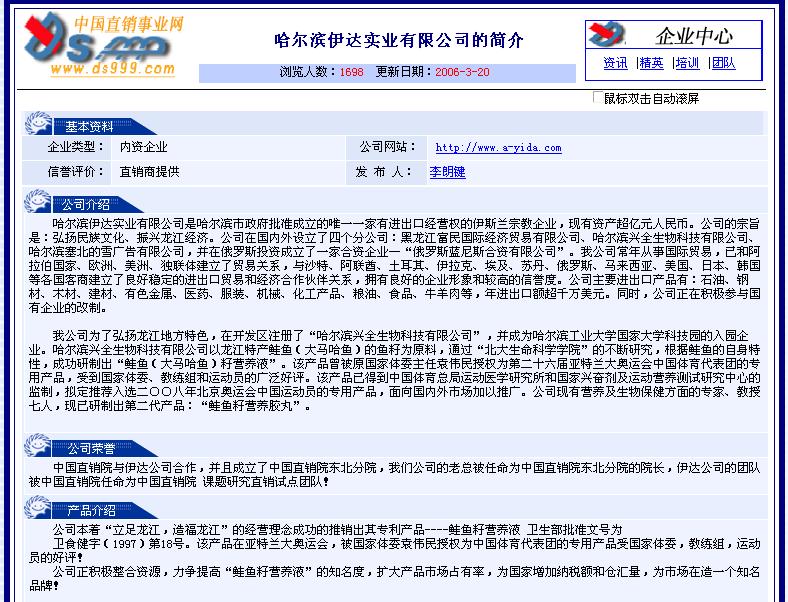Click the 浏览人数 label
788x602 pixels.
pos(308,72)
